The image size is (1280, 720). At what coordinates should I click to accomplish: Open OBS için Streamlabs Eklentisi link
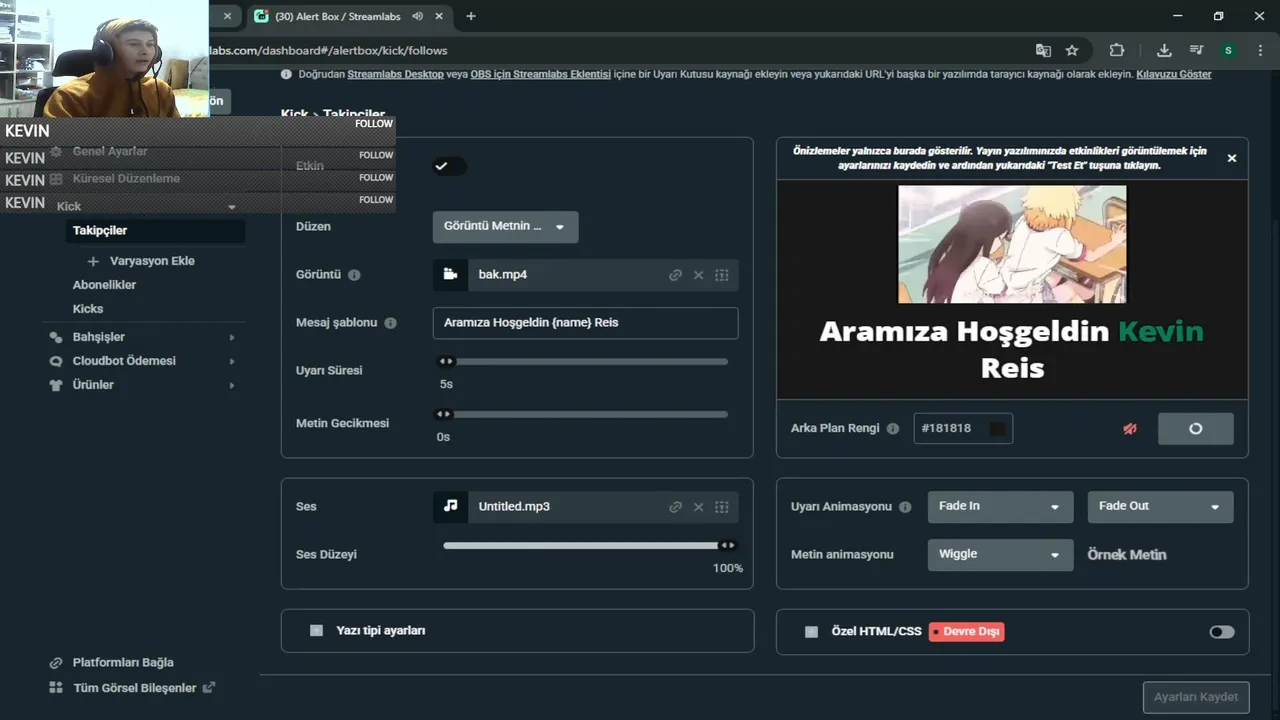tap(540, 74)
